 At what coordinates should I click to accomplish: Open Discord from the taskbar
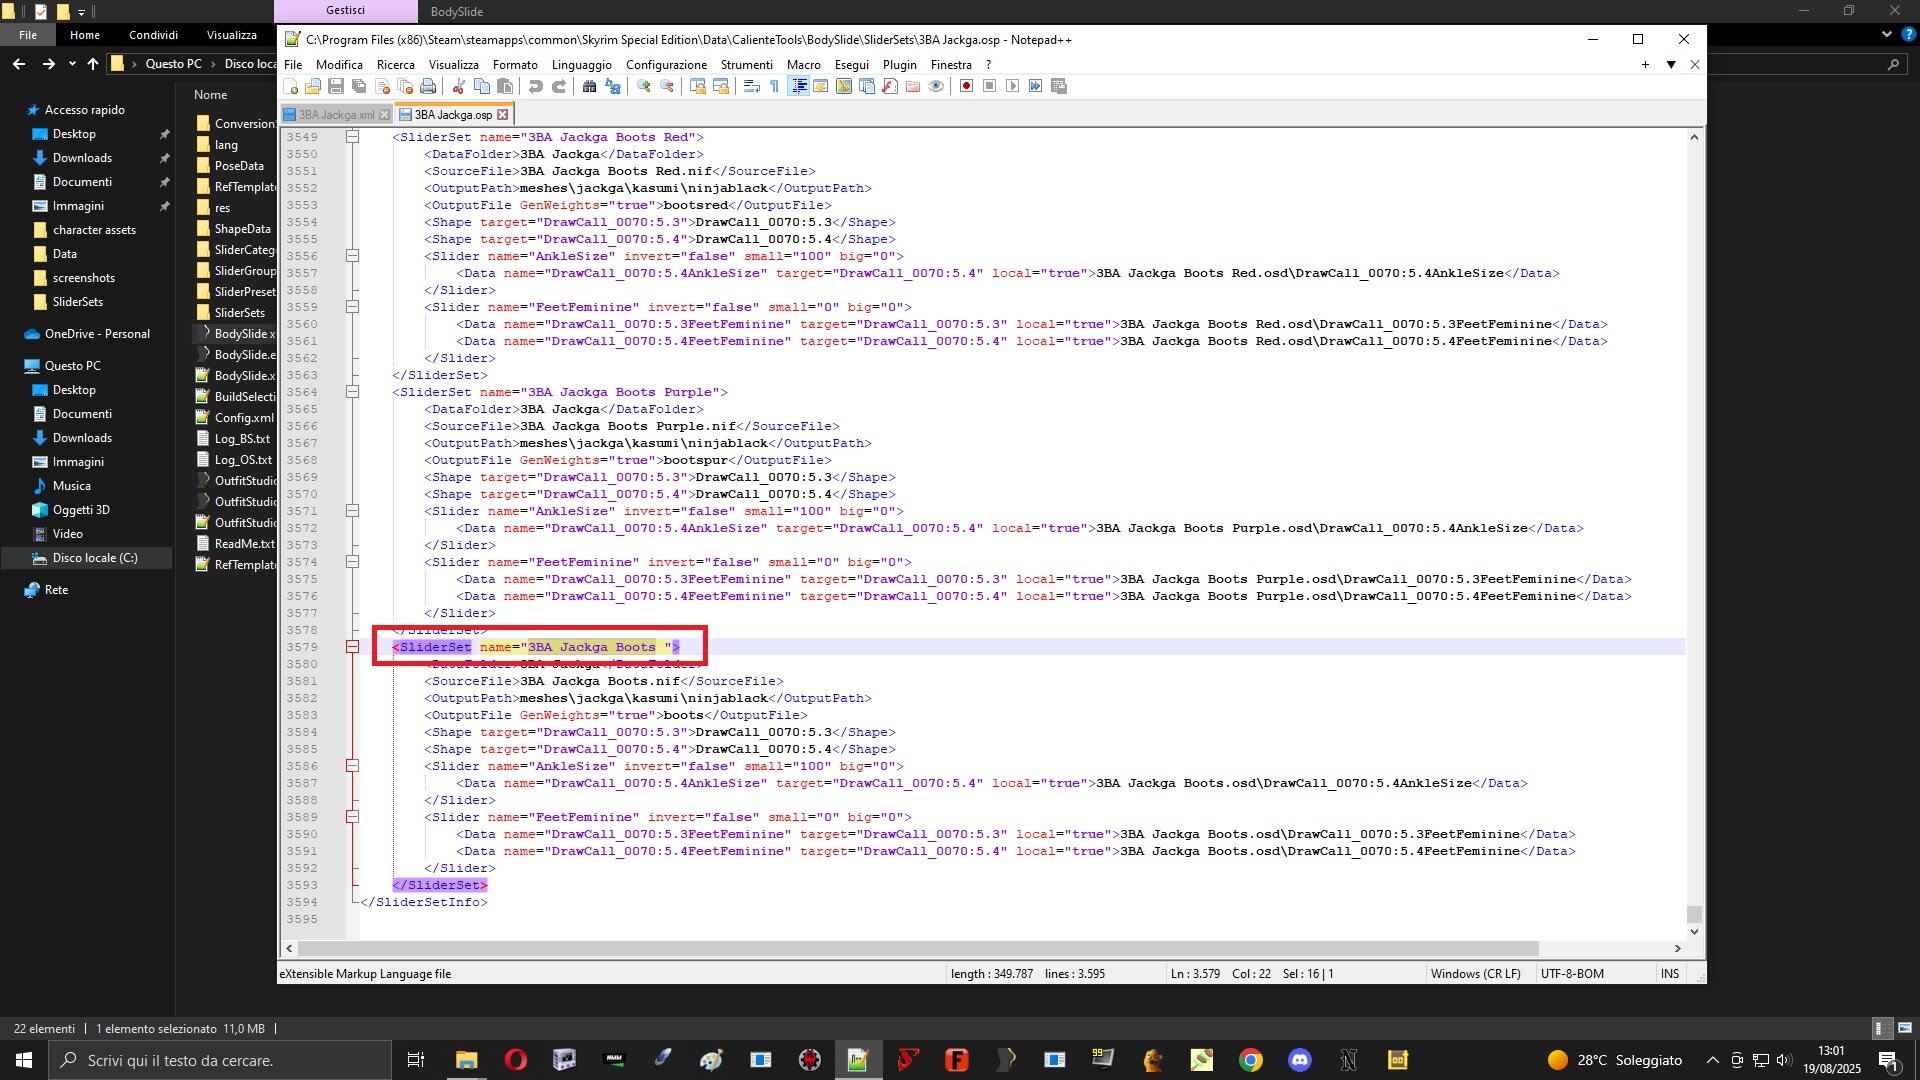coord(1299,1060)
